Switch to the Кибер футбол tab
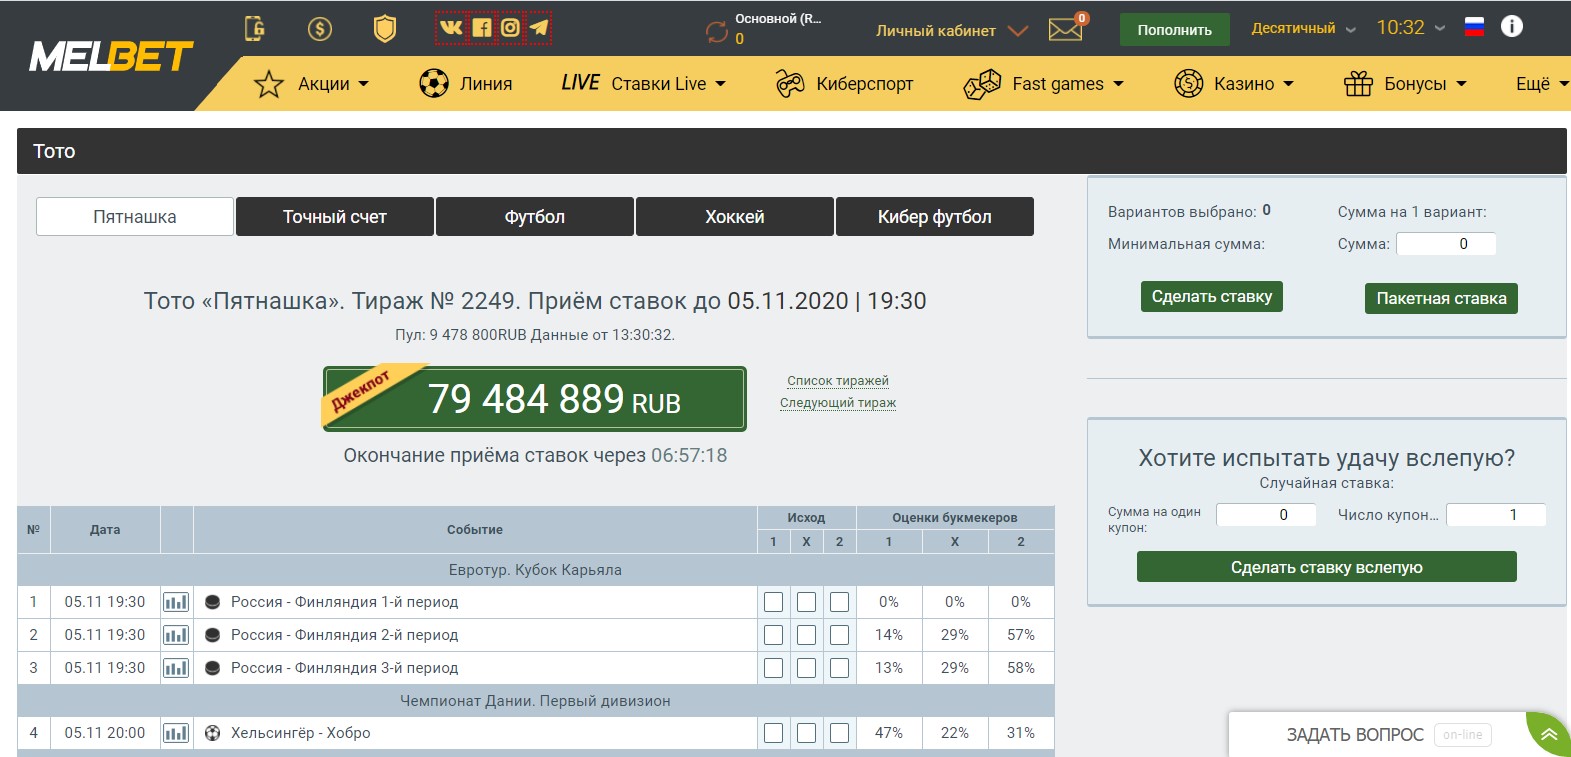The image size is (1571, 757). pos(935,217)
